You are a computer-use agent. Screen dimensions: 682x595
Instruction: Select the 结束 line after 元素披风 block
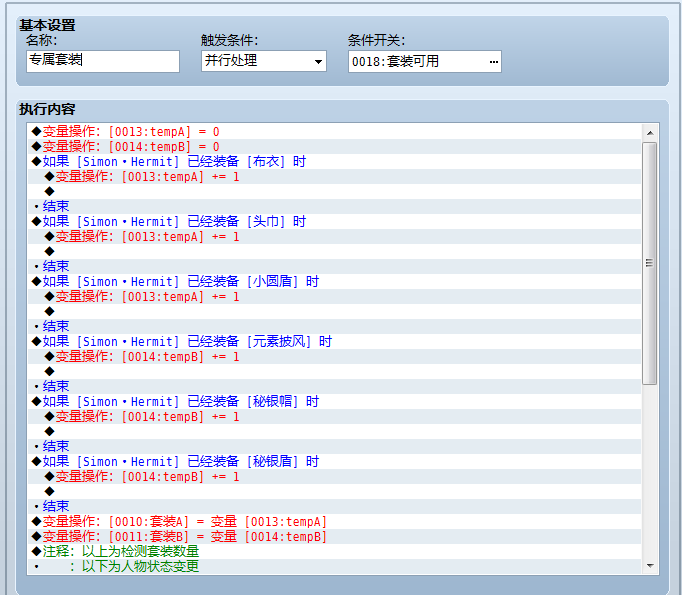pyautogui.click(x=334, y=387)
